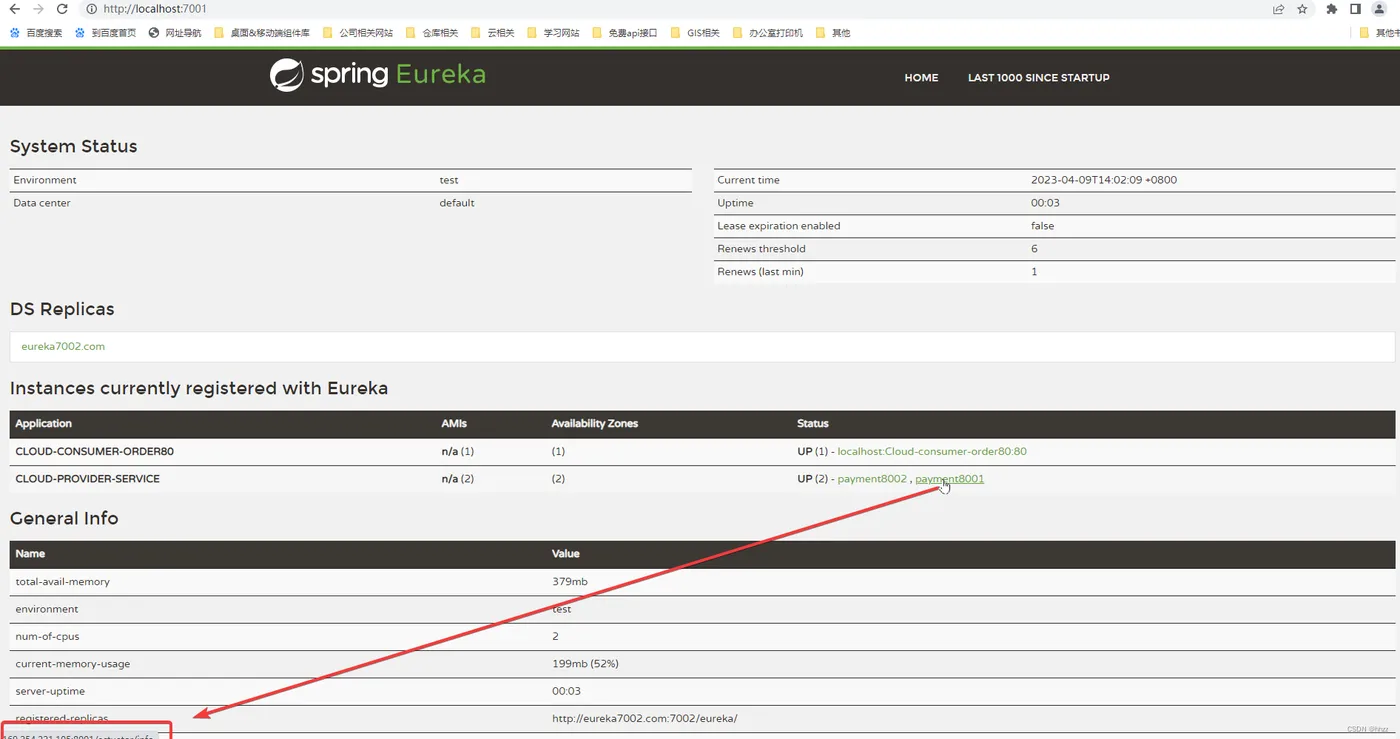Open LAST 1000 SINCE STARTUP page
The width and height of the screenshot is (1400, 739).
(1039, 77)
